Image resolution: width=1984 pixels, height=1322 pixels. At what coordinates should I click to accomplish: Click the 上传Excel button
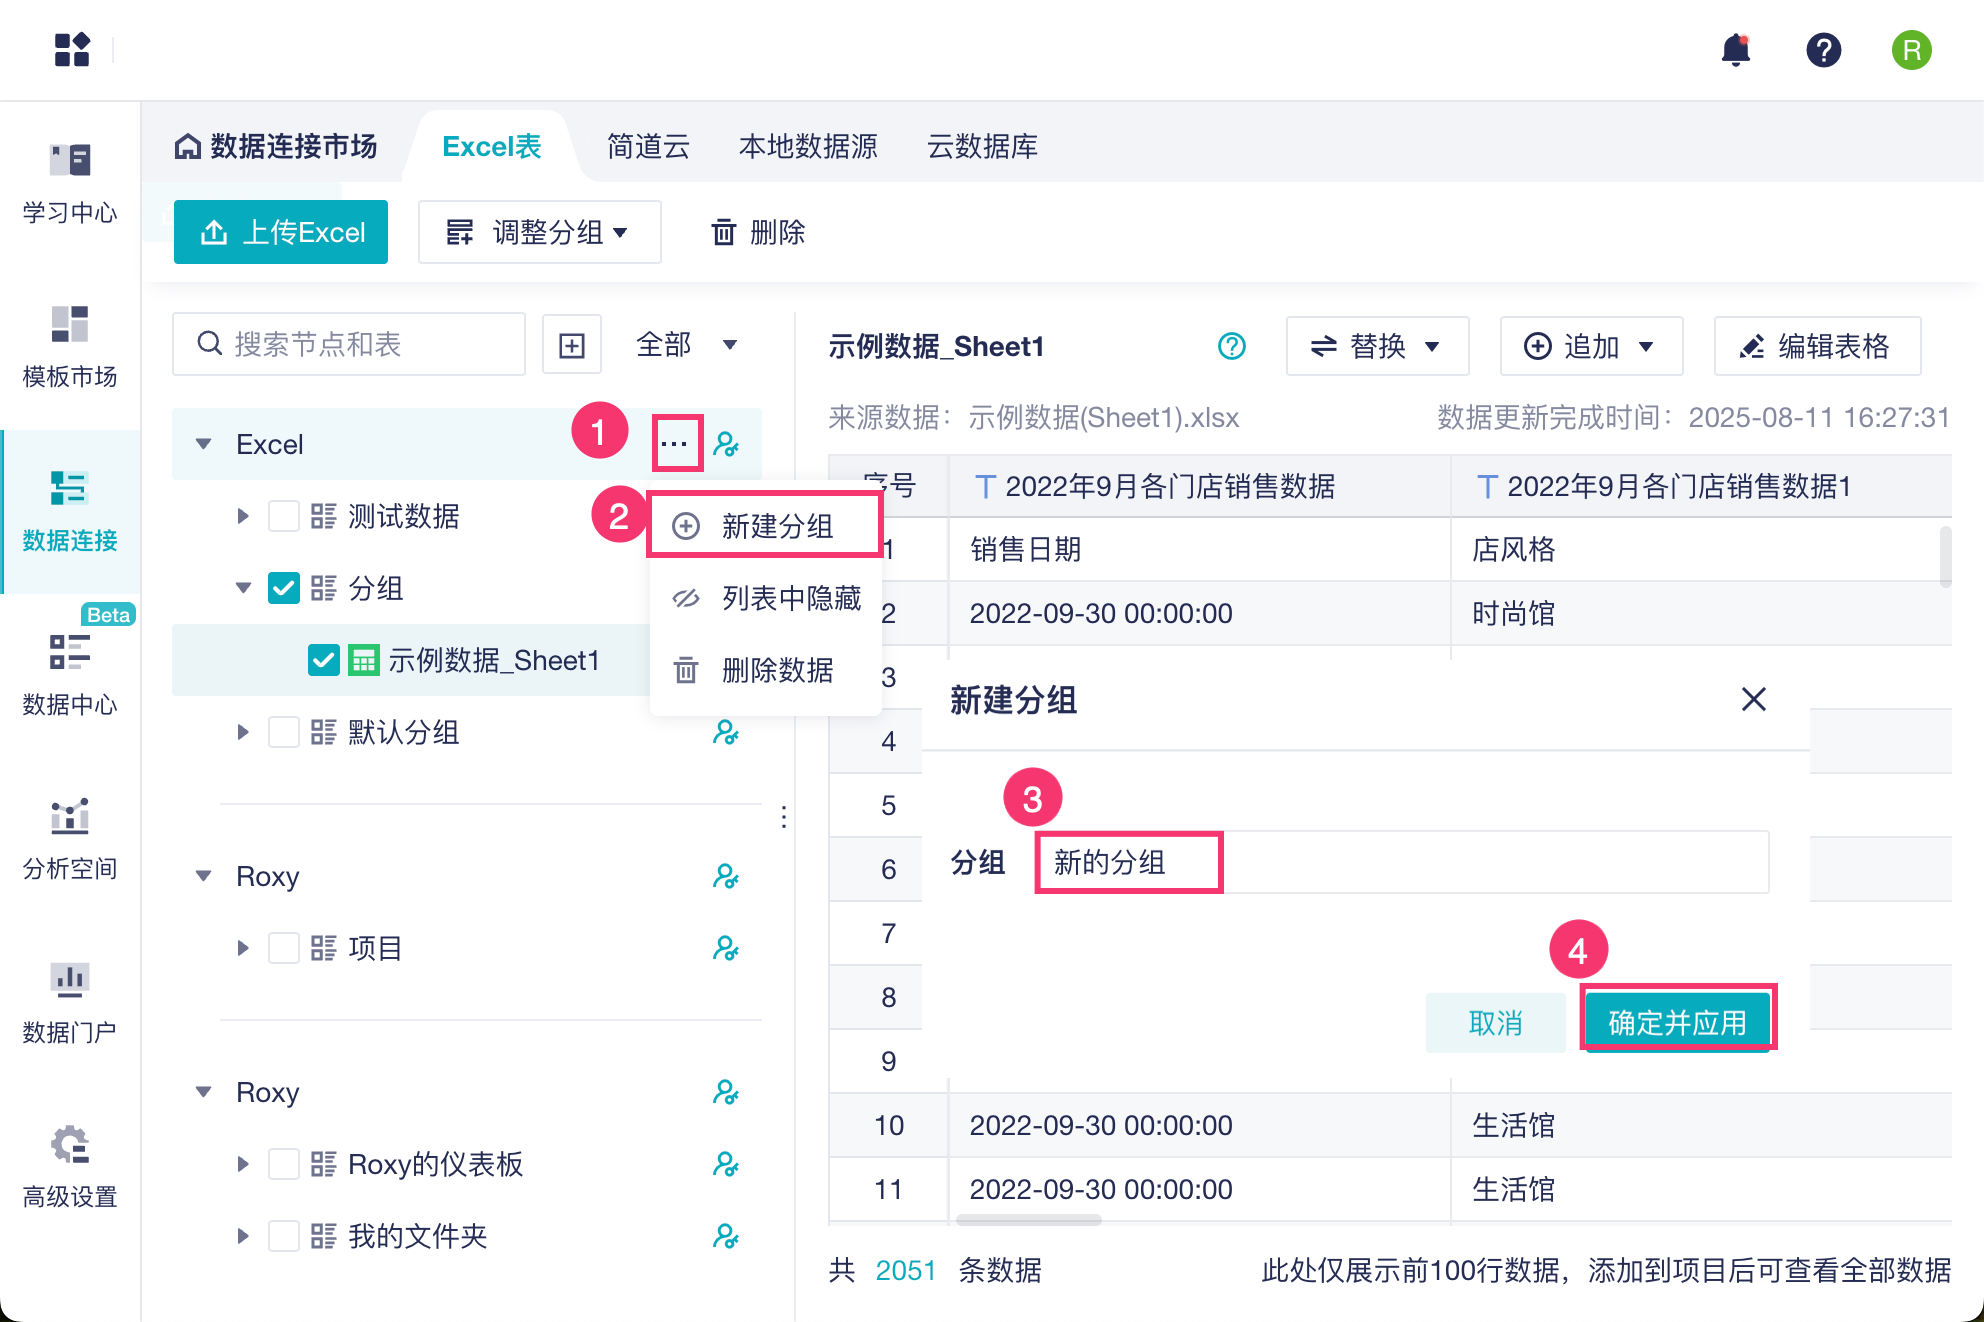click(x=281, y=233)
